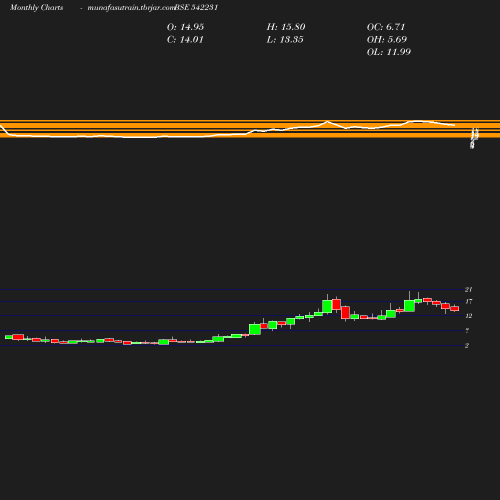Click the price axis label '21'
The width and height of the screenshot is (500, 500).
point(469,289)
